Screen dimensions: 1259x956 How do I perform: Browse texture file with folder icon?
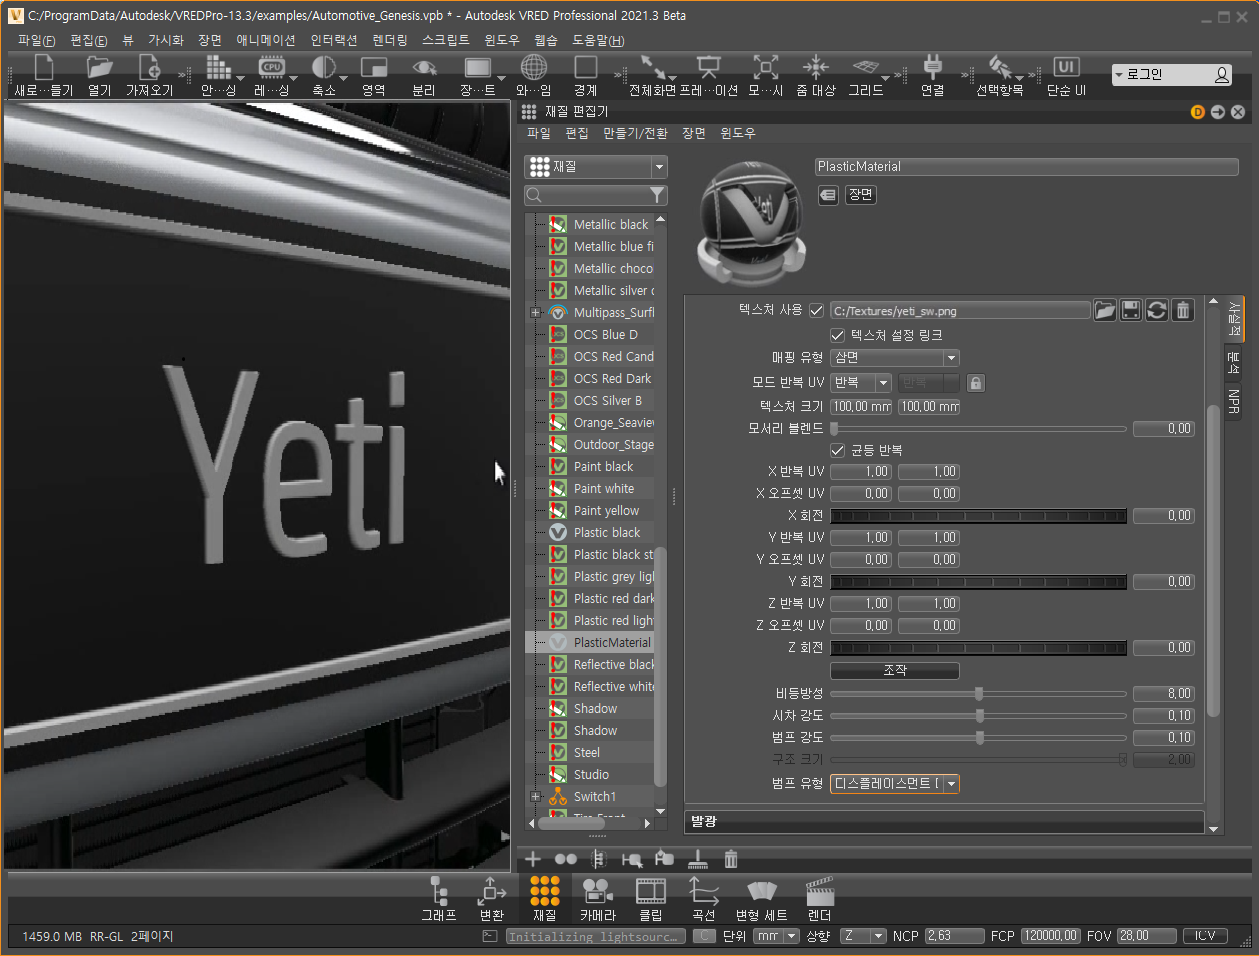point(1105,310)
